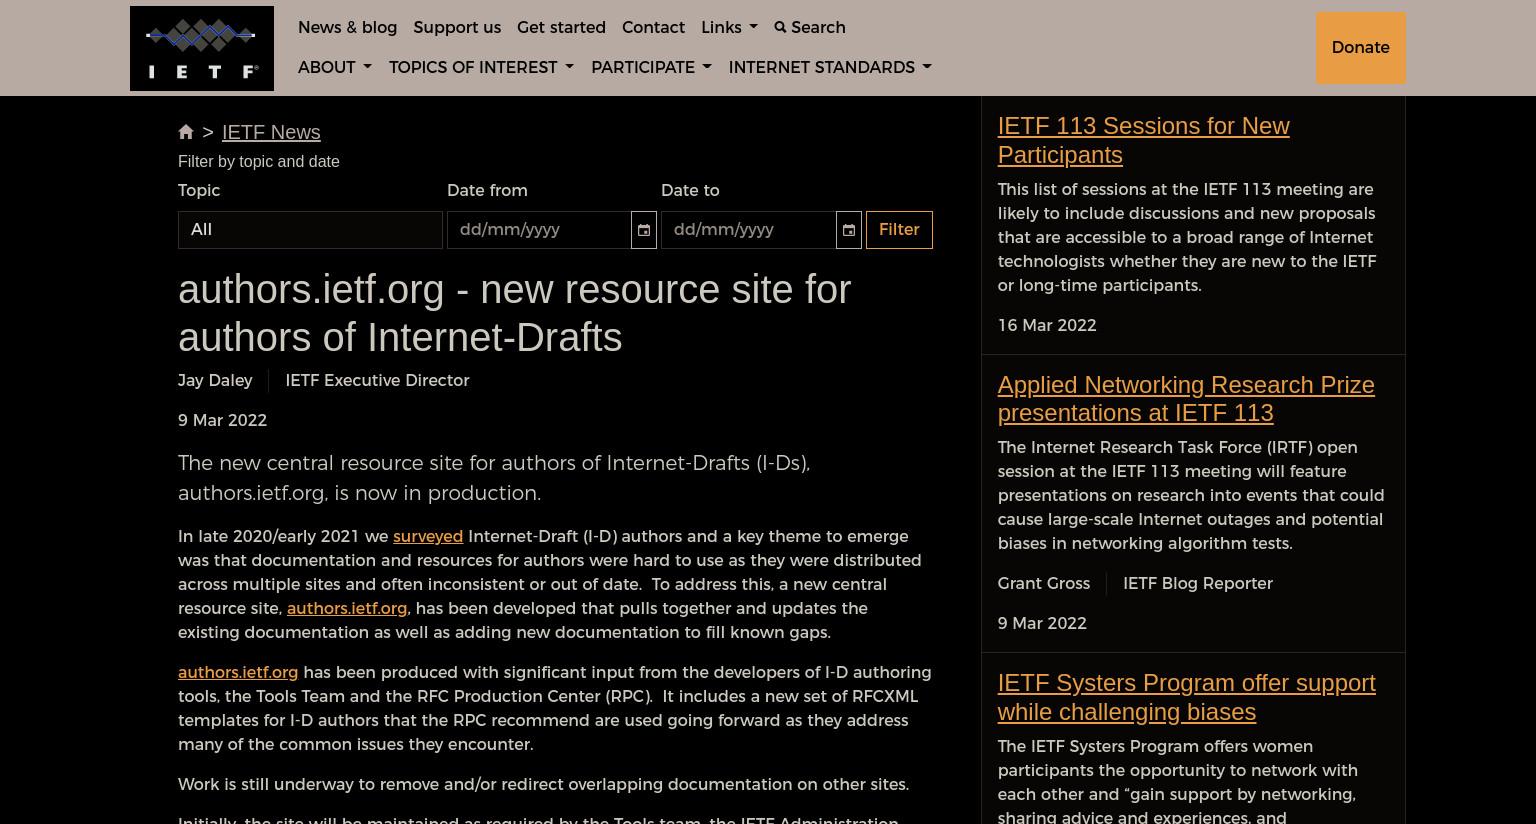Go to the home breadcrumb icon
The width and height of the screenshot is (1536, 824).
[x=186, y=132]
